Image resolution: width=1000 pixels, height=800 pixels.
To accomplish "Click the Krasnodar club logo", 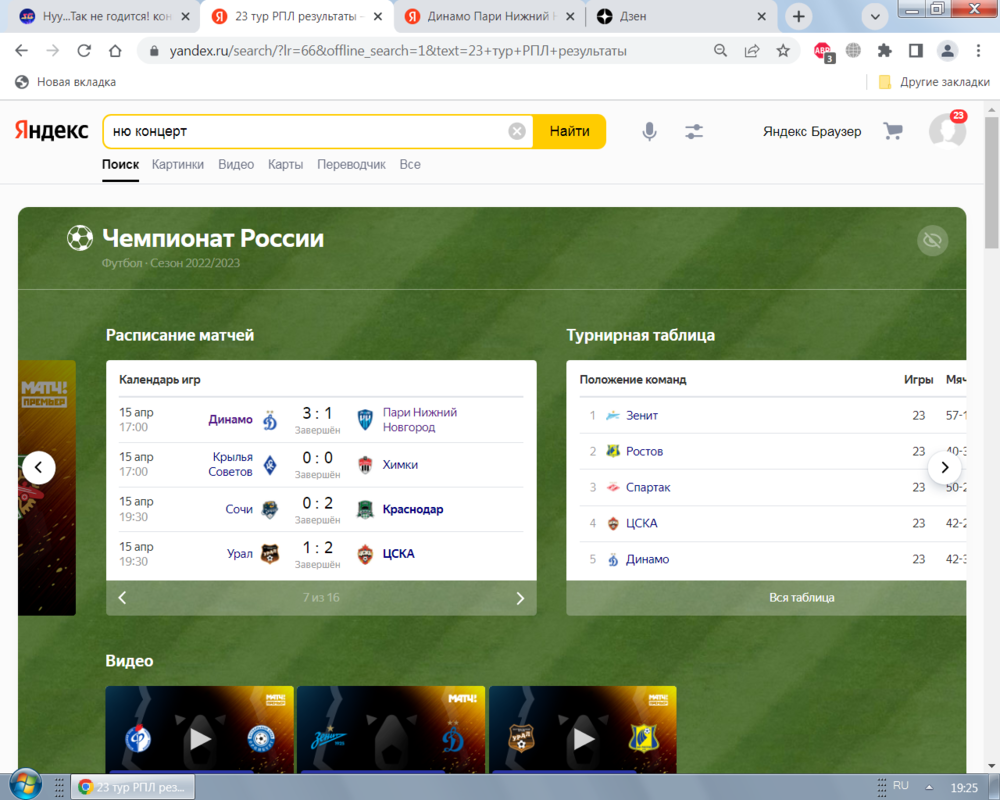I will pyautogui.click(x=365, y=509).
